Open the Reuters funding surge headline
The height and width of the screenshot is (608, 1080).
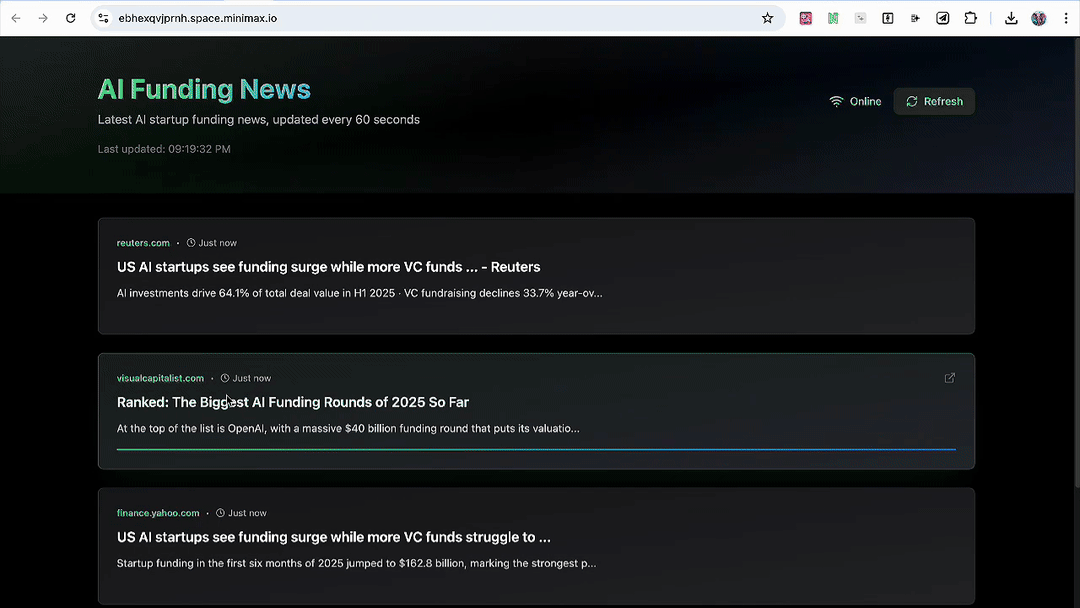328,267
